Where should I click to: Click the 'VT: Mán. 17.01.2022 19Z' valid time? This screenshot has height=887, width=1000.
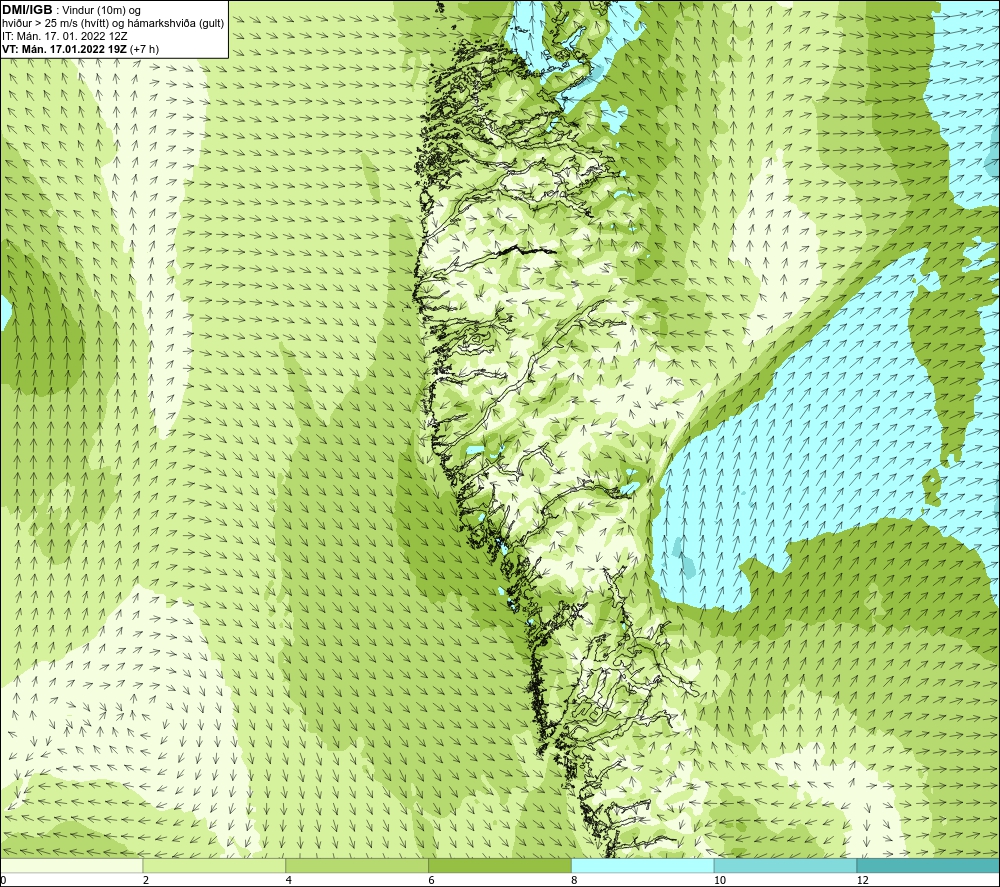coord(64,49)
